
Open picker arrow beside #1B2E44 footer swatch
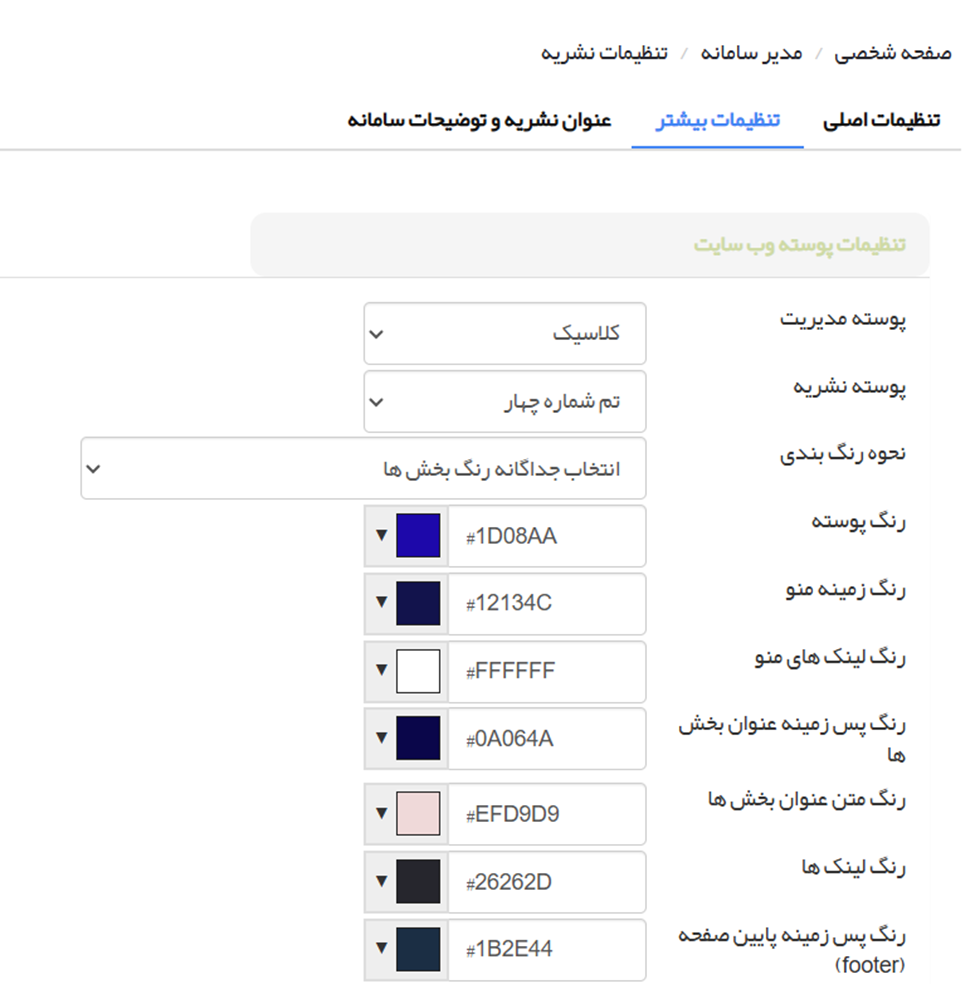[380, 949]
